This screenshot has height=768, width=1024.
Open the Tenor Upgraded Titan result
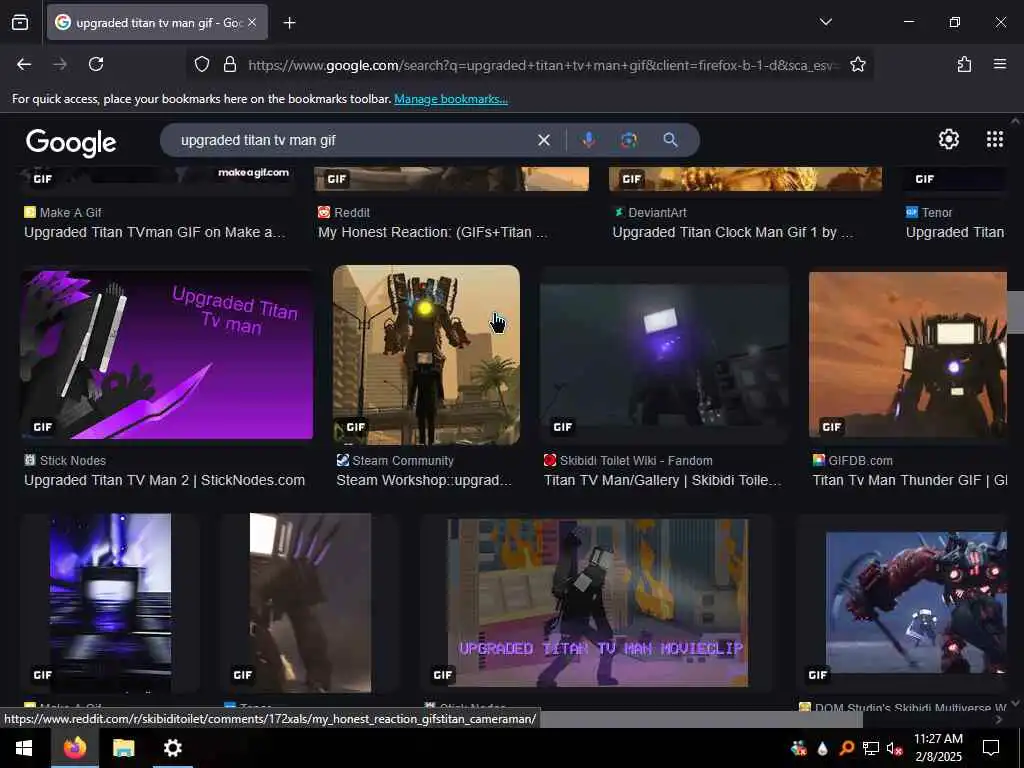[x=955, y=232]
